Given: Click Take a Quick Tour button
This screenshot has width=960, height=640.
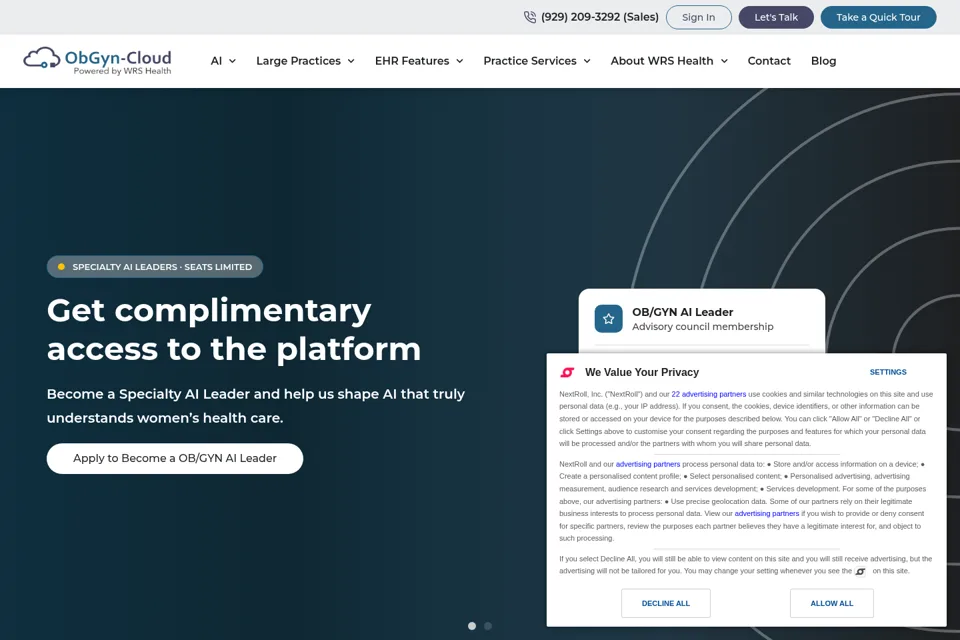Looking at the screenshot, I should (878, 17).
